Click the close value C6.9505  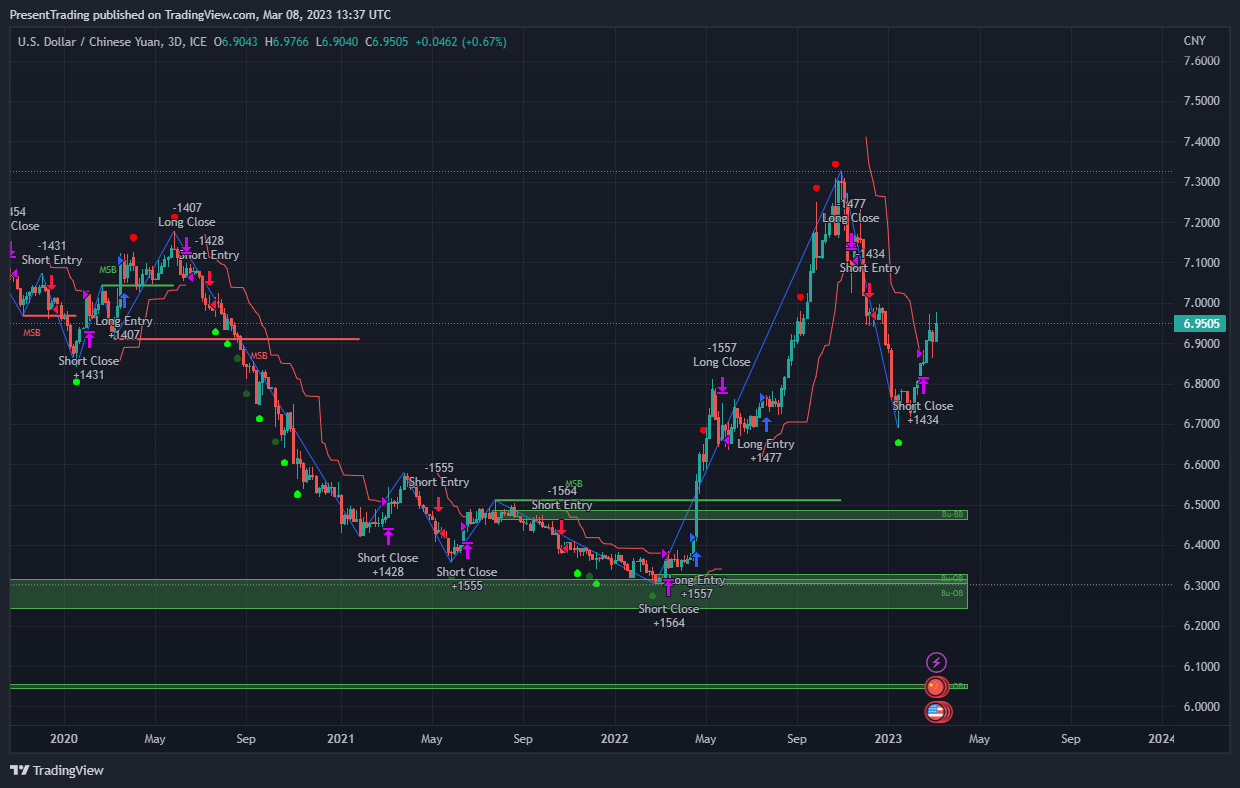click(388, 42)
